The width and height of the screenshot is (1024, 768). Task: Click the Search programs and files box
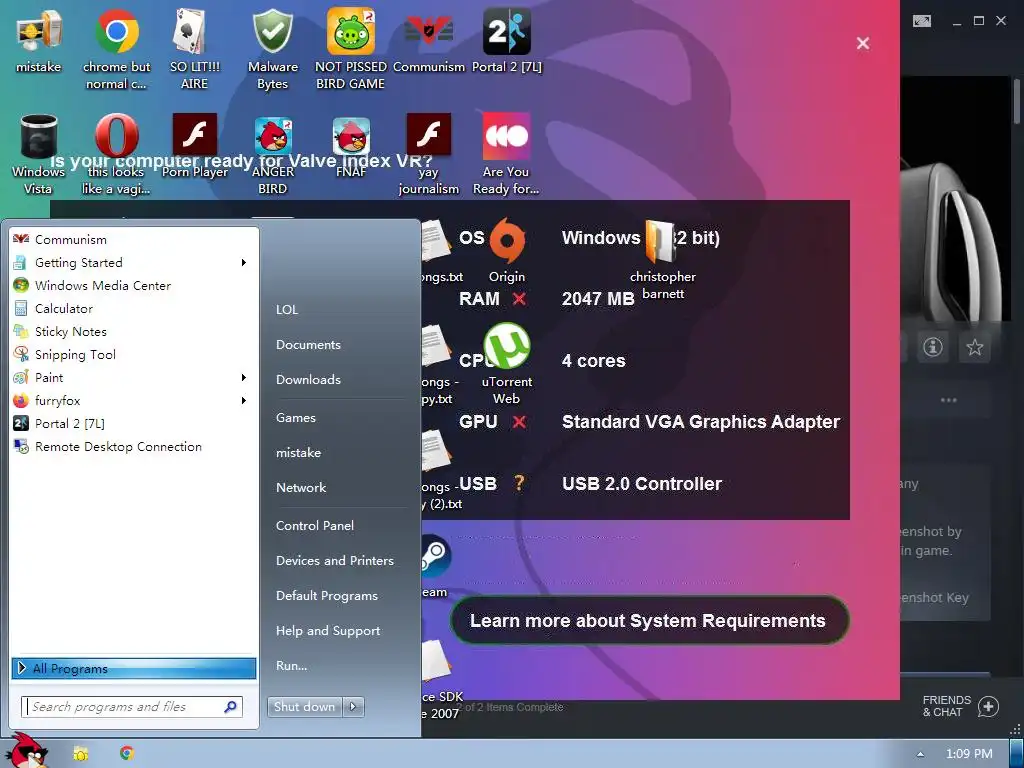[133, 707]
